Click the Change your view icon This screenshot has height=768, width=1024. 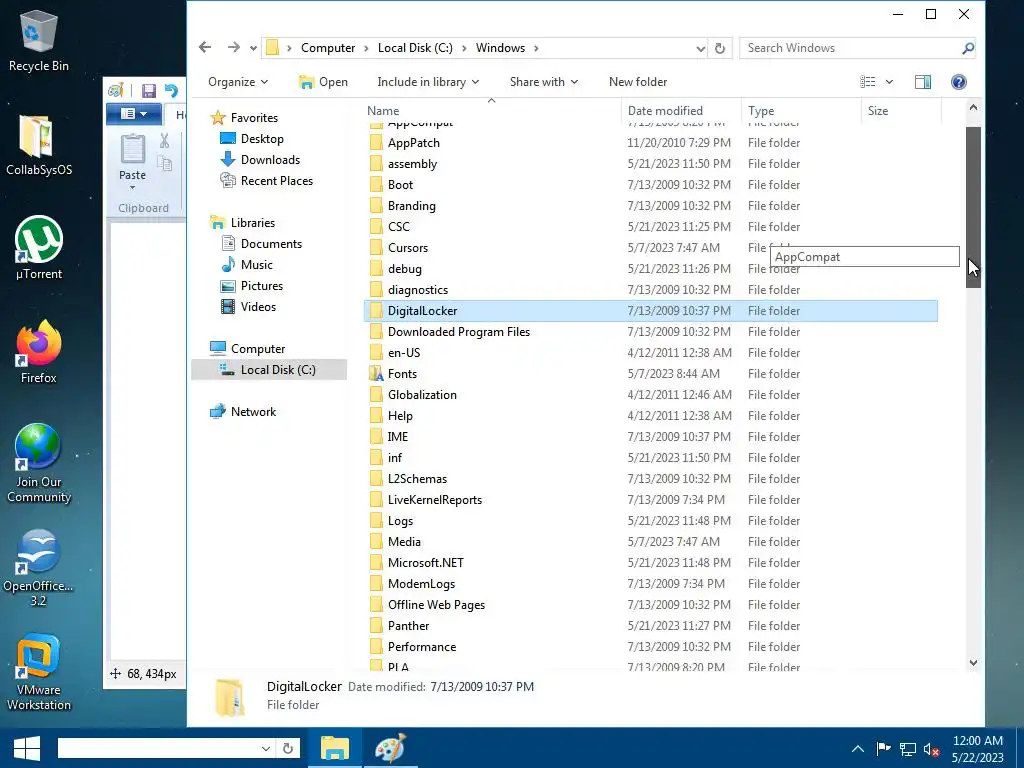pyautogui.click(x=868, y=82)
